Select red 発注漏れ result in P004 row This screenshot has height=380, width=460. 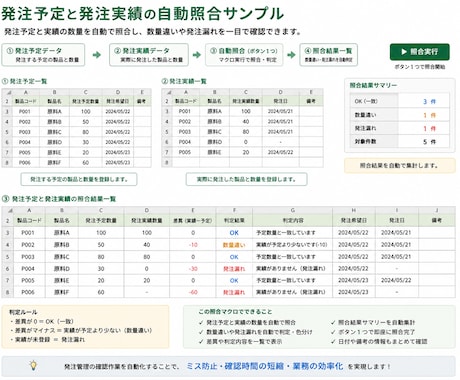click(x=234, y=269)
